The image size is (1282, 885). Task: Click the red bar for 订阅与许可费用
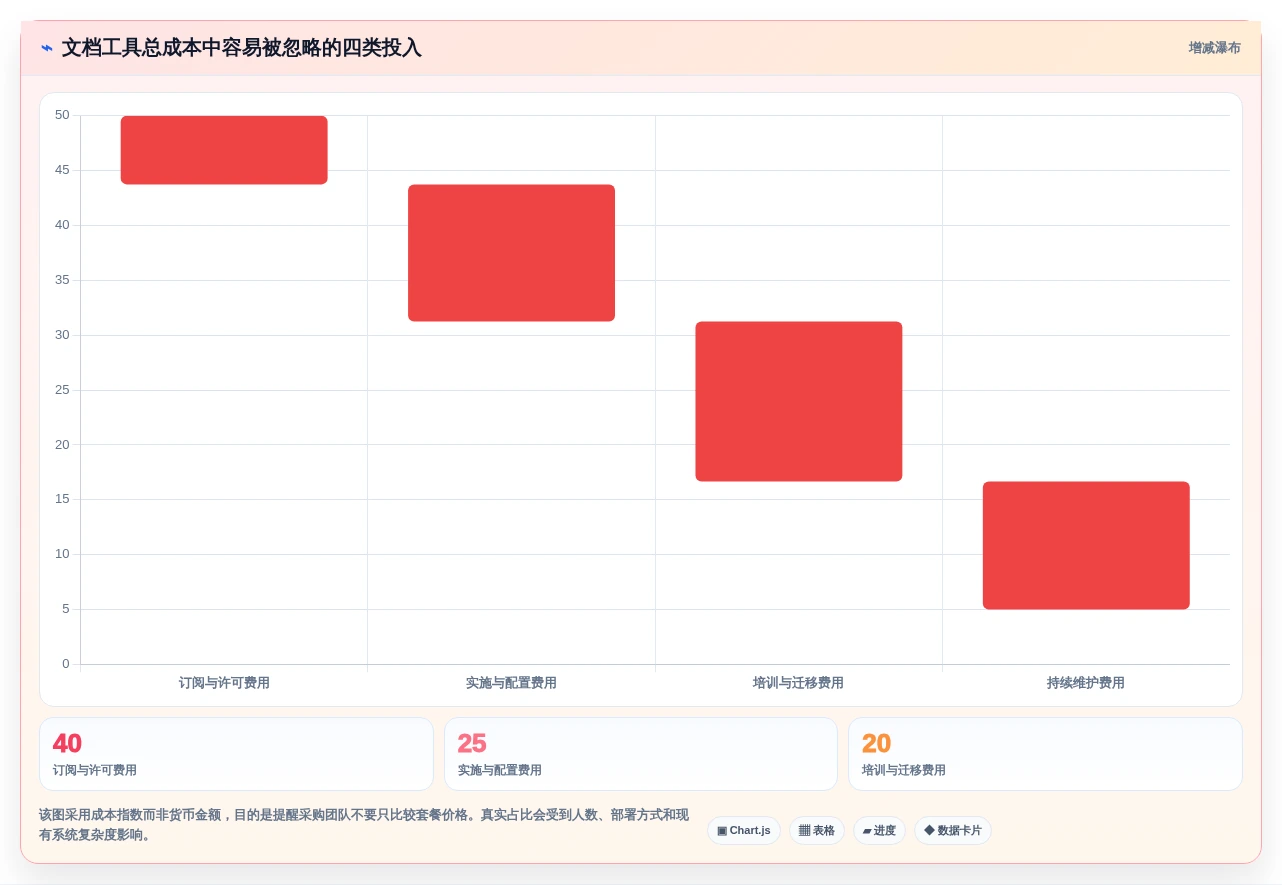click(x=224, y=150)
